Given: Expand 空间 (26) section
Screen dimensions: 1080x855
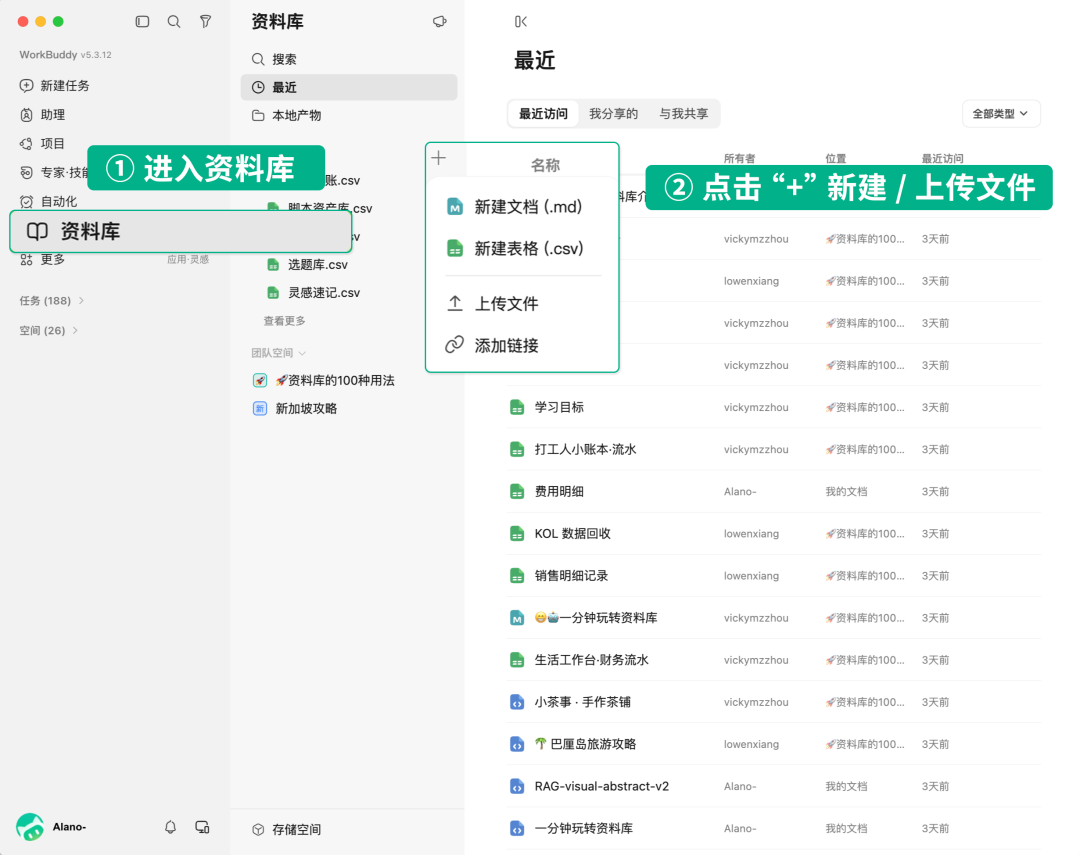Looking at the screenshot, I should point(49,331).
